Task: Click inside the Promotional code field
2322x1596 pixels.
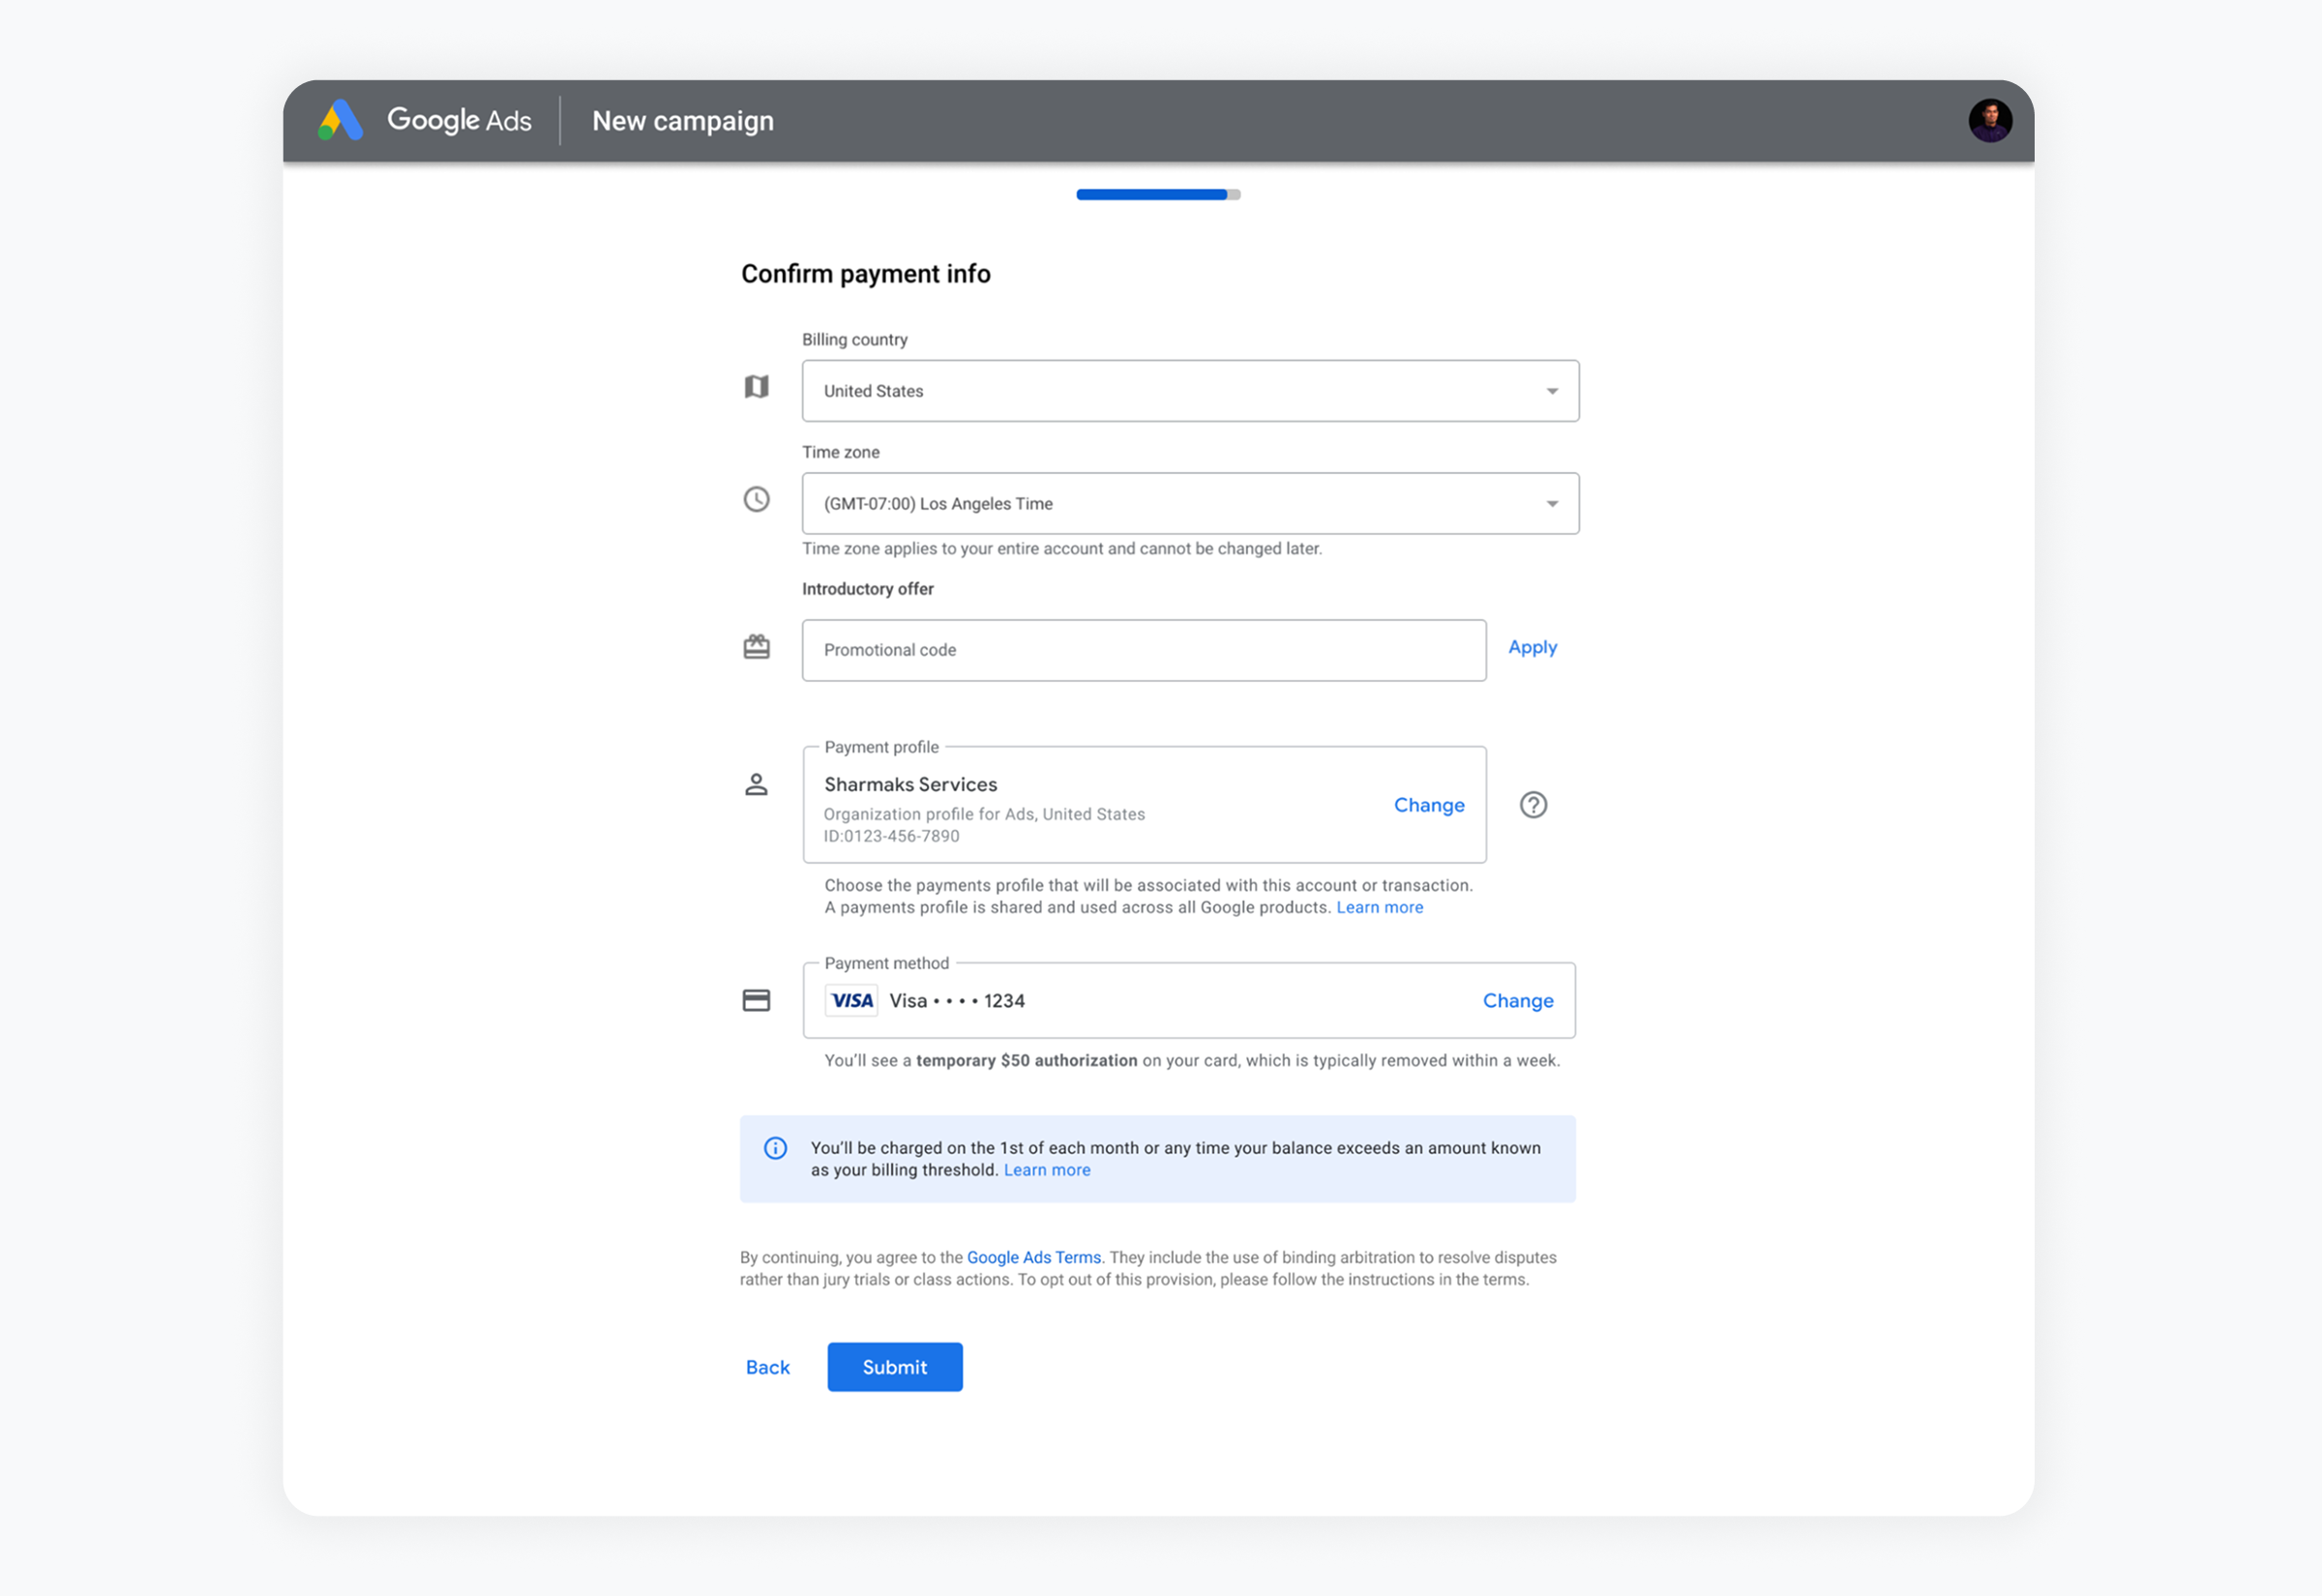Action: click(1143, 650)
